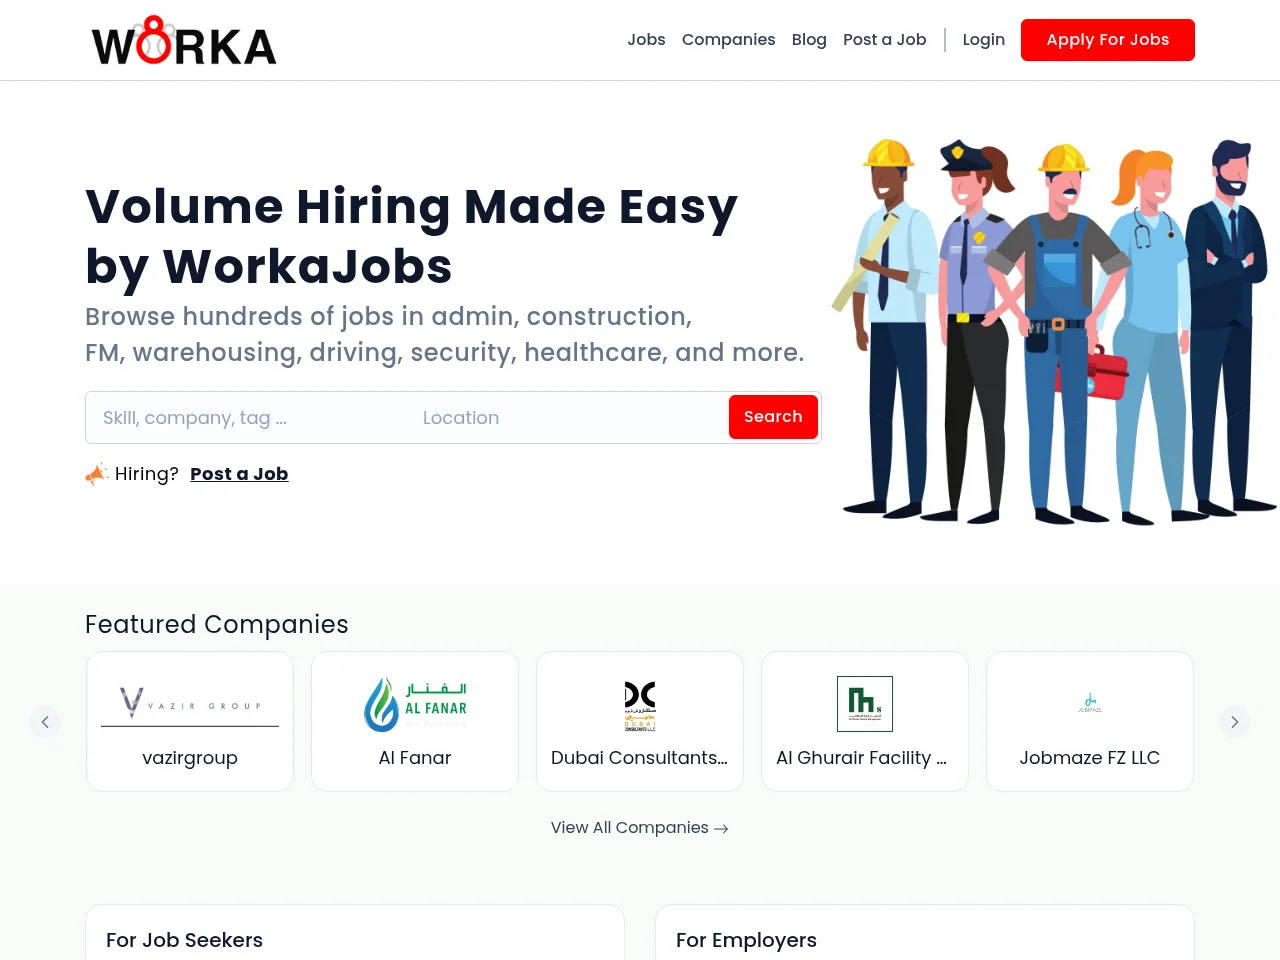Go to Companies in navigation
Image resolution: width=1280 pixels, height=960 pixels.
[x=728, y=40]
